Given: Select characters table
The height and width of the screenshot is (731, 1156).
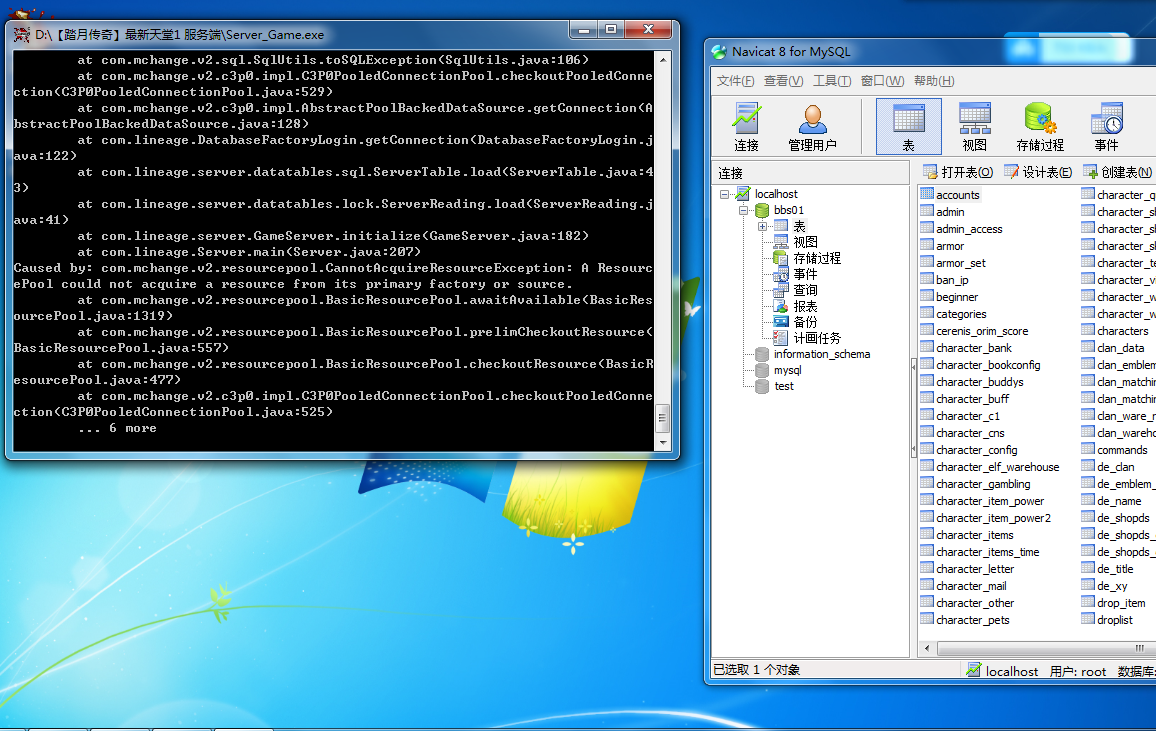Looking at the screenshot, I should [x=1122, y=331].
